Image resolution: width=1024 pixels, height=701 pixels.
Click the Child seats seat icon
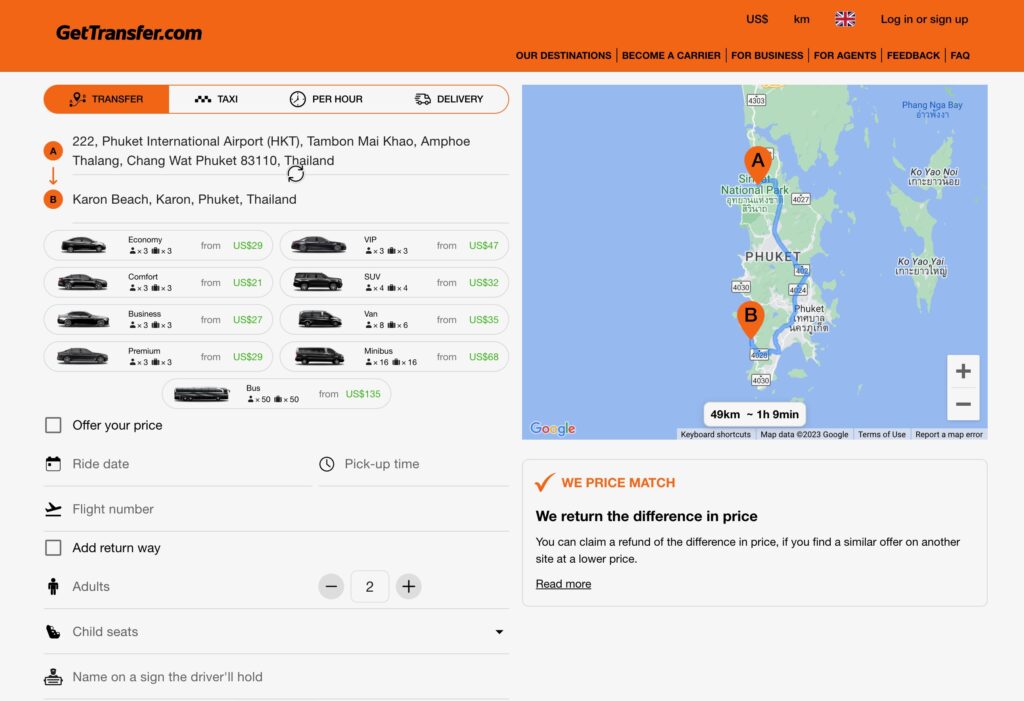point(52,631)
